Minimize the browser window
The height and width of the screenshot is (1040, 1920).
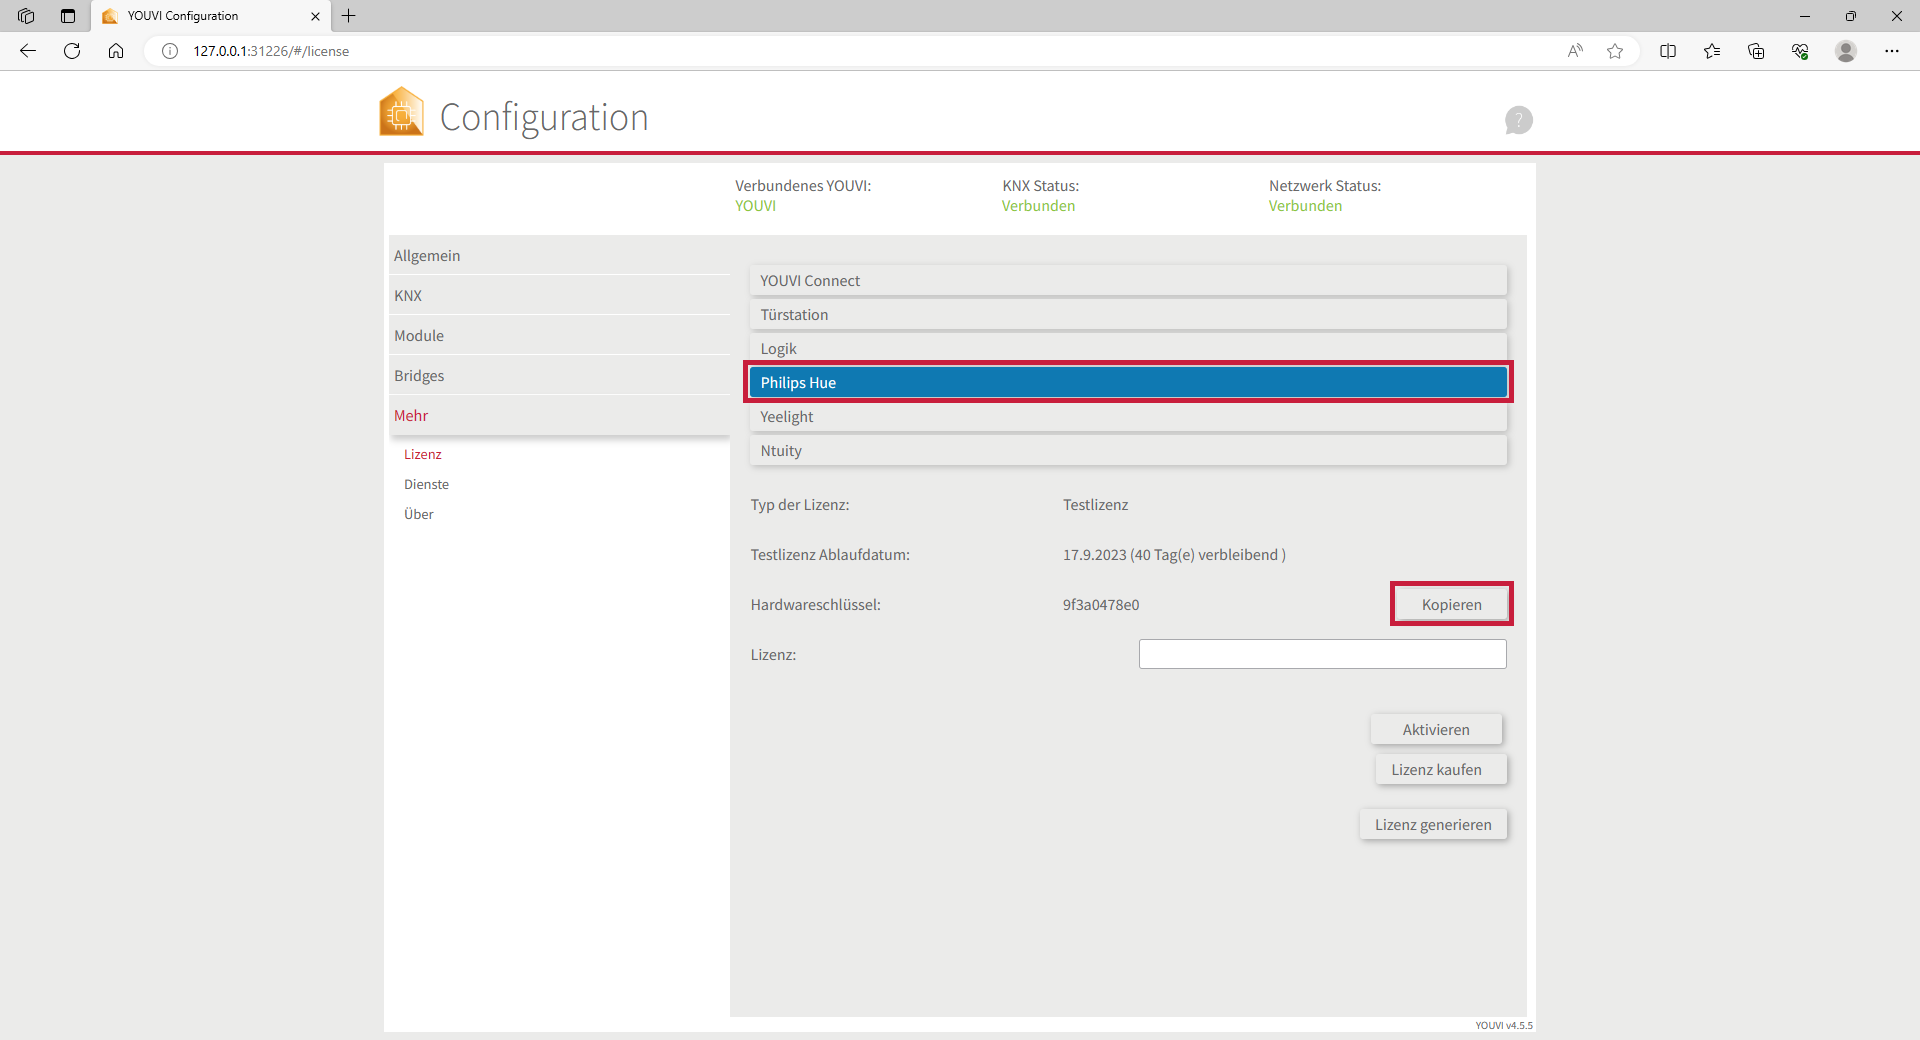point(1805,16)
